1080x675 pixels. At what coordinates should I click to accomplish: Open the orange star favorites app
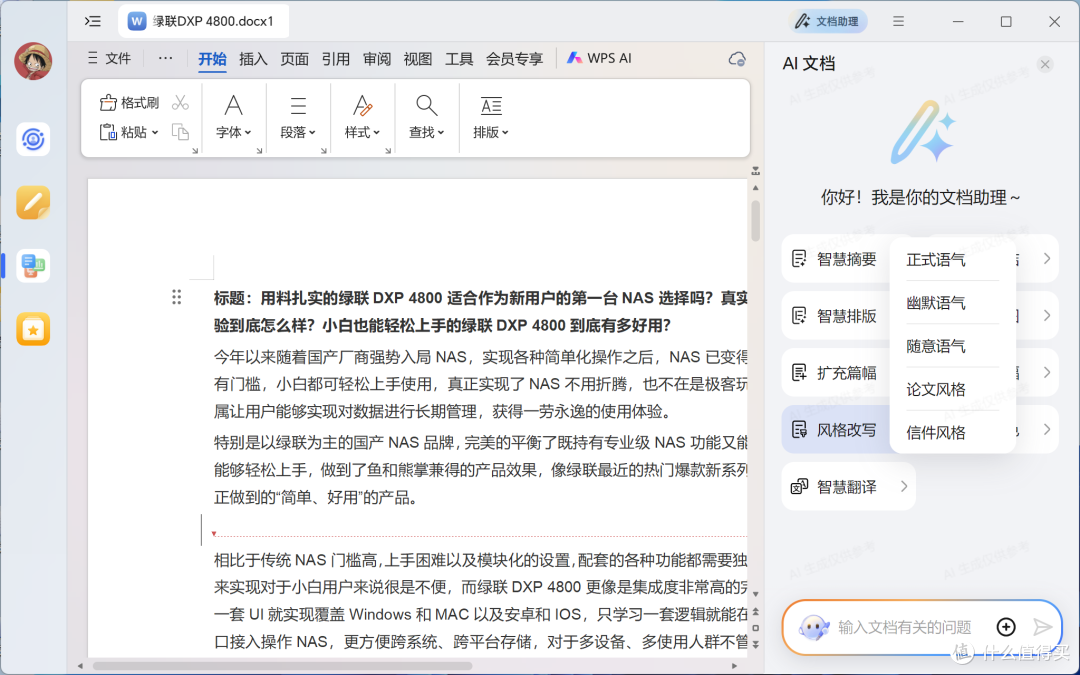[x=33, y=329]
